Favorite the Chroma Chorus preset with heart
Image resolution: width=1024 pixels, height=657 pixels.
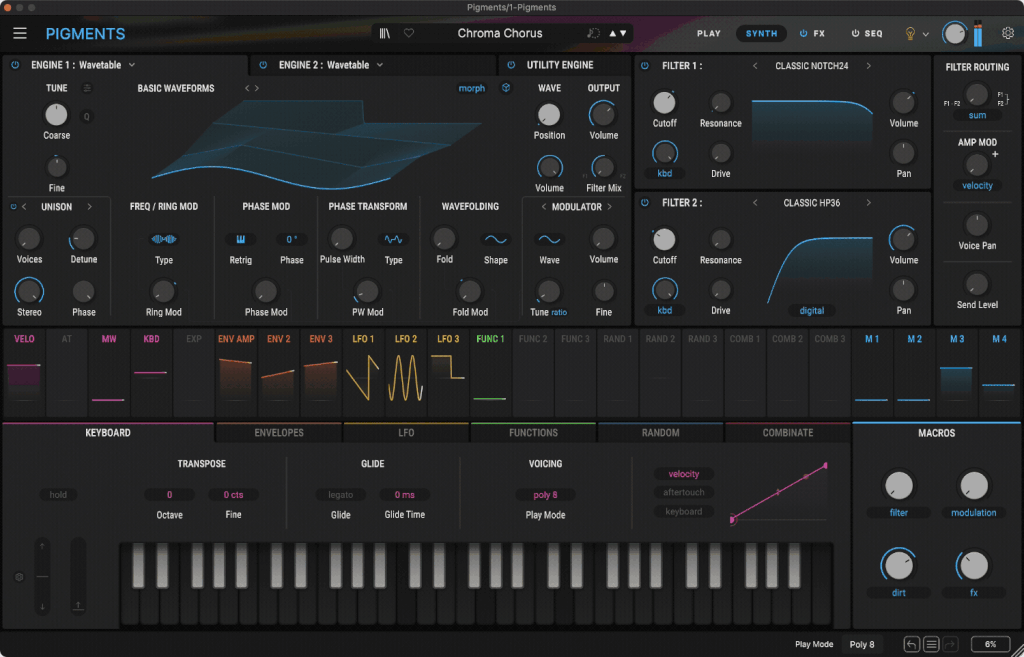409,33
